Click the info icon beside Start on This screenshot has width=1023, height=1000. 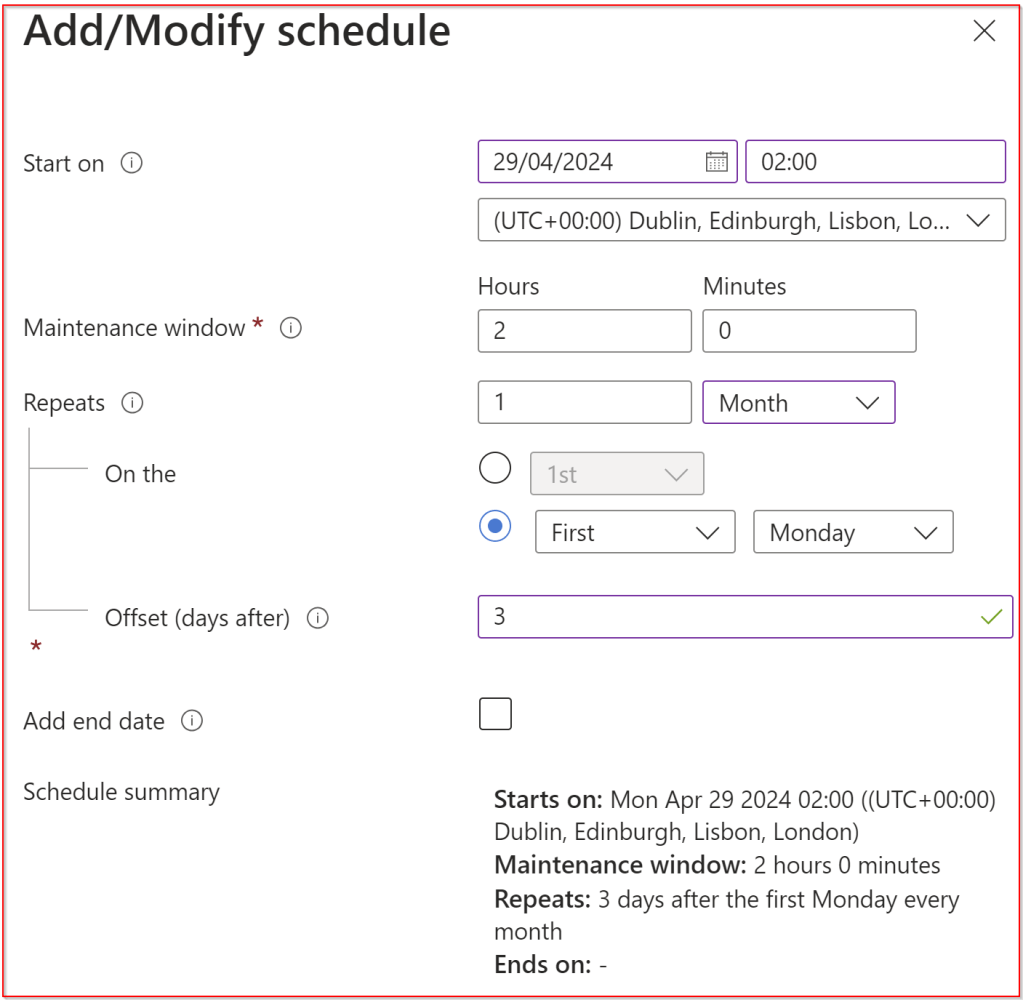click(131, 163)
